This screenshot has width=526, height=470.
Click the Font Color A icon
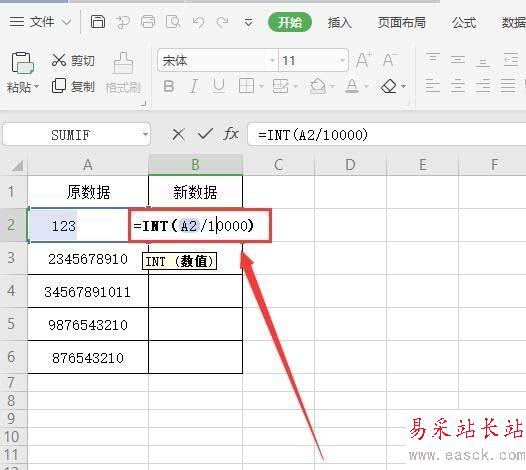pyautogui.click(x=352, y=86)
